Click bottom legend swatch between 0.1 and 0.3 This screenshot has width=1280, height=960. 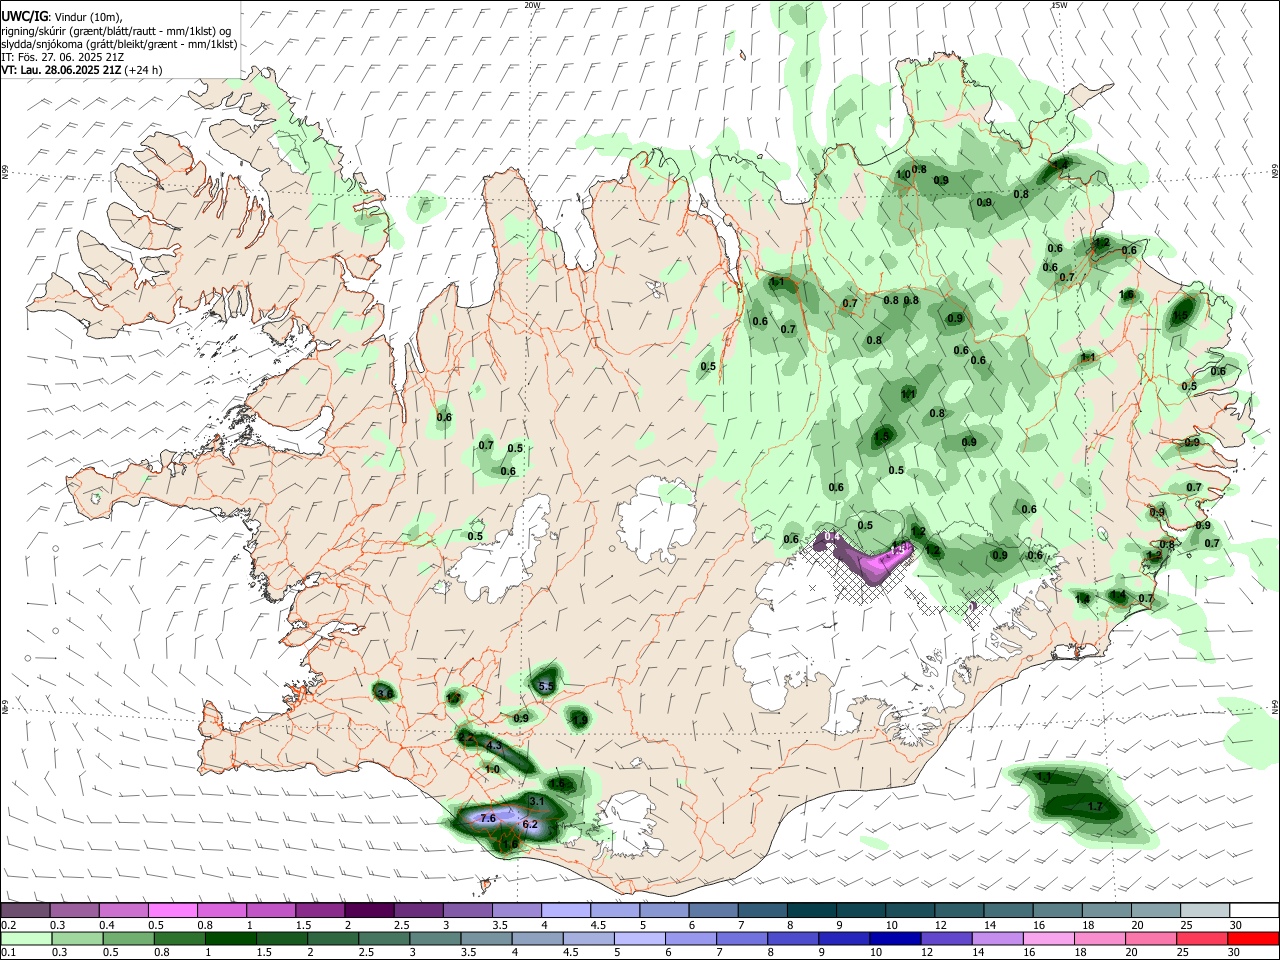(x=26, y=938)
